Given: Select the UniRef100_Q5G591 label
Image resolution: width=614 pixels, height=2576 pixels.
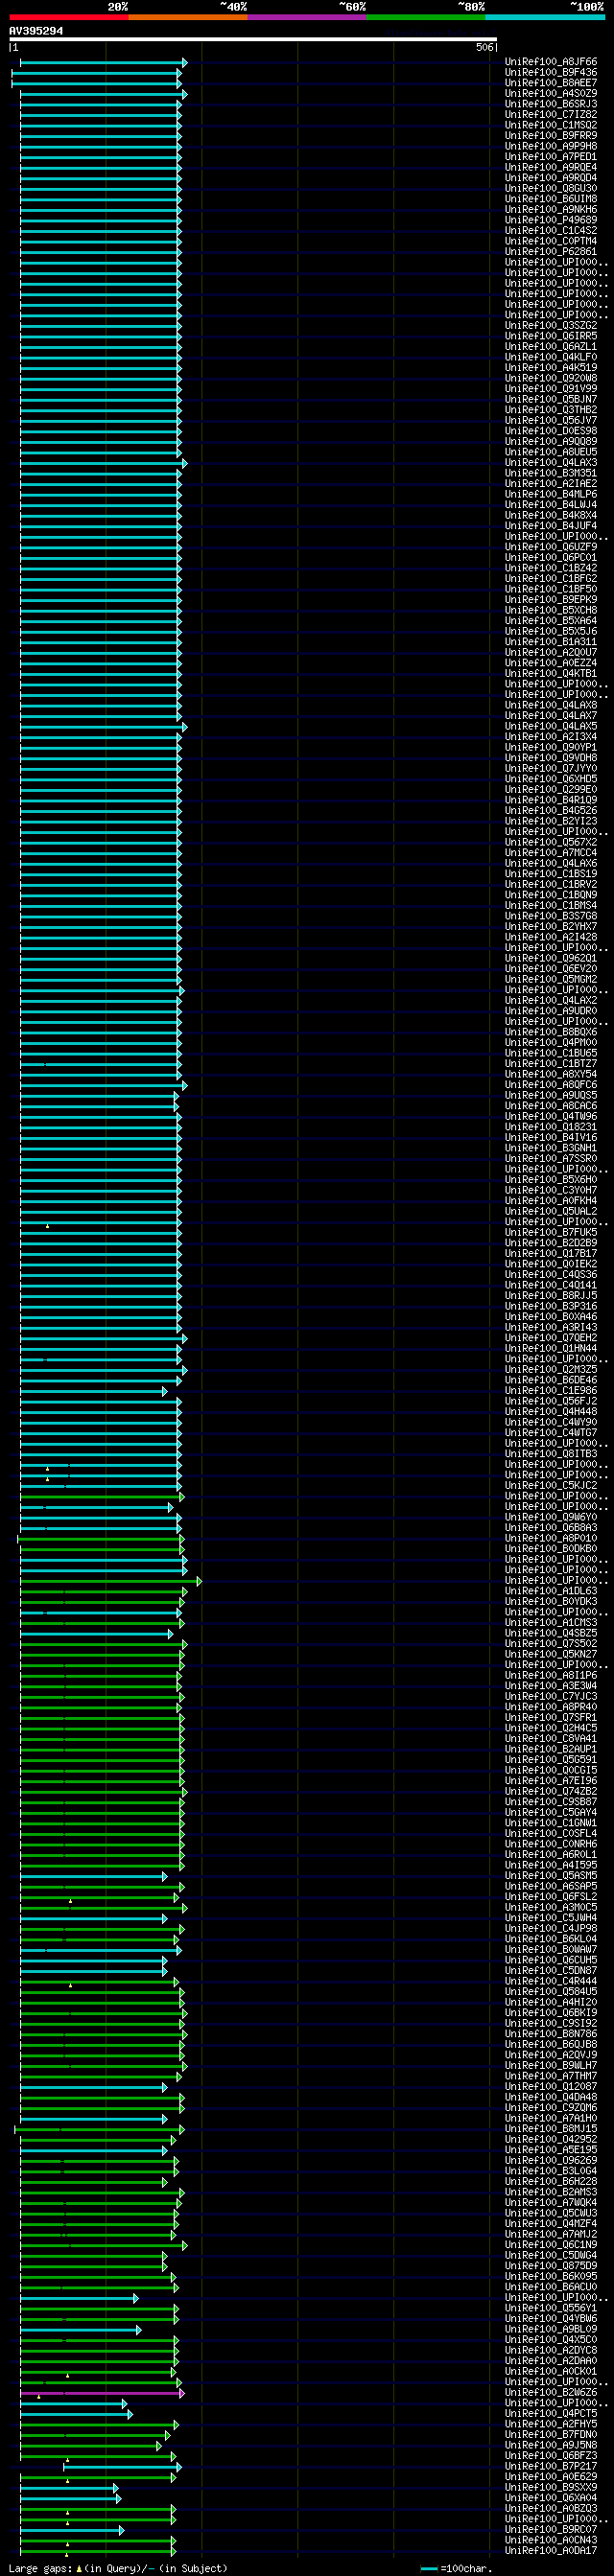Looking at the screenshot, I should point(551,1759).
